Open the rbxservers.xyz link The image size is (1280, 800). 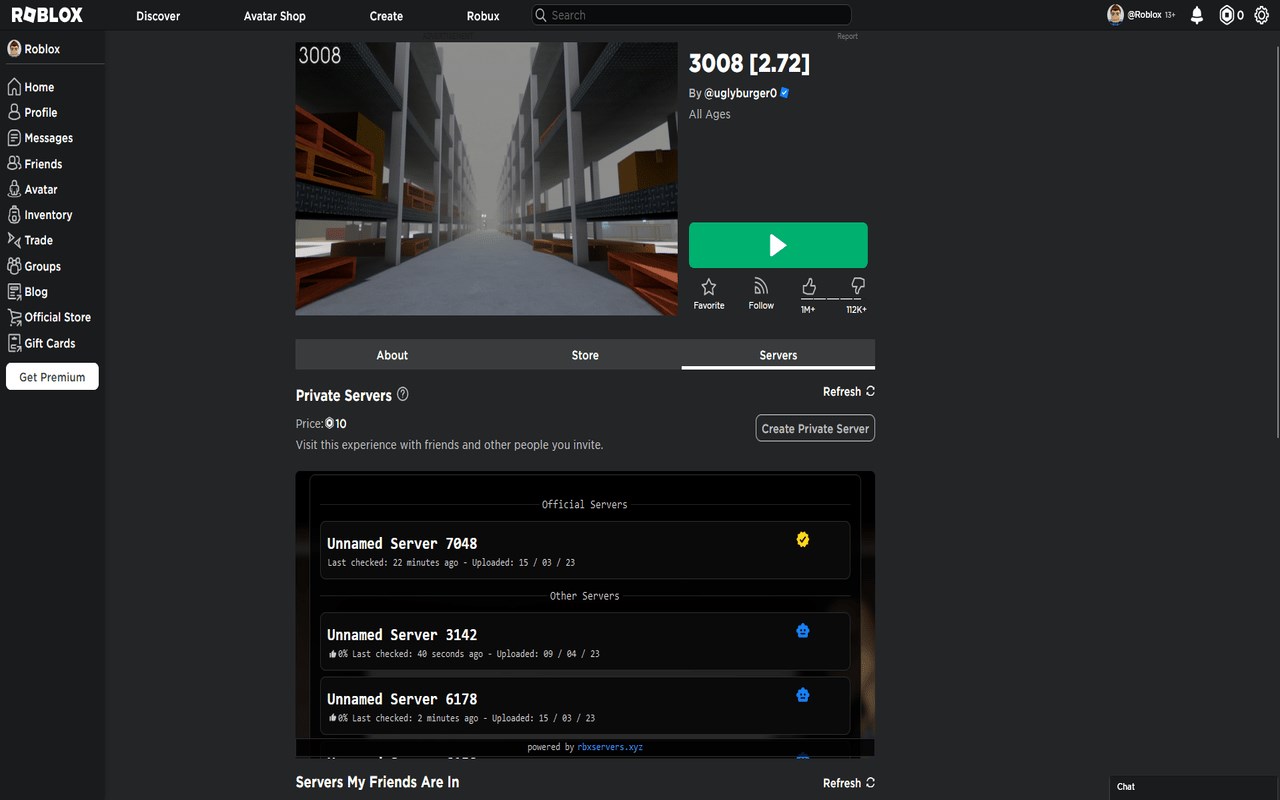tap(610, 747)
